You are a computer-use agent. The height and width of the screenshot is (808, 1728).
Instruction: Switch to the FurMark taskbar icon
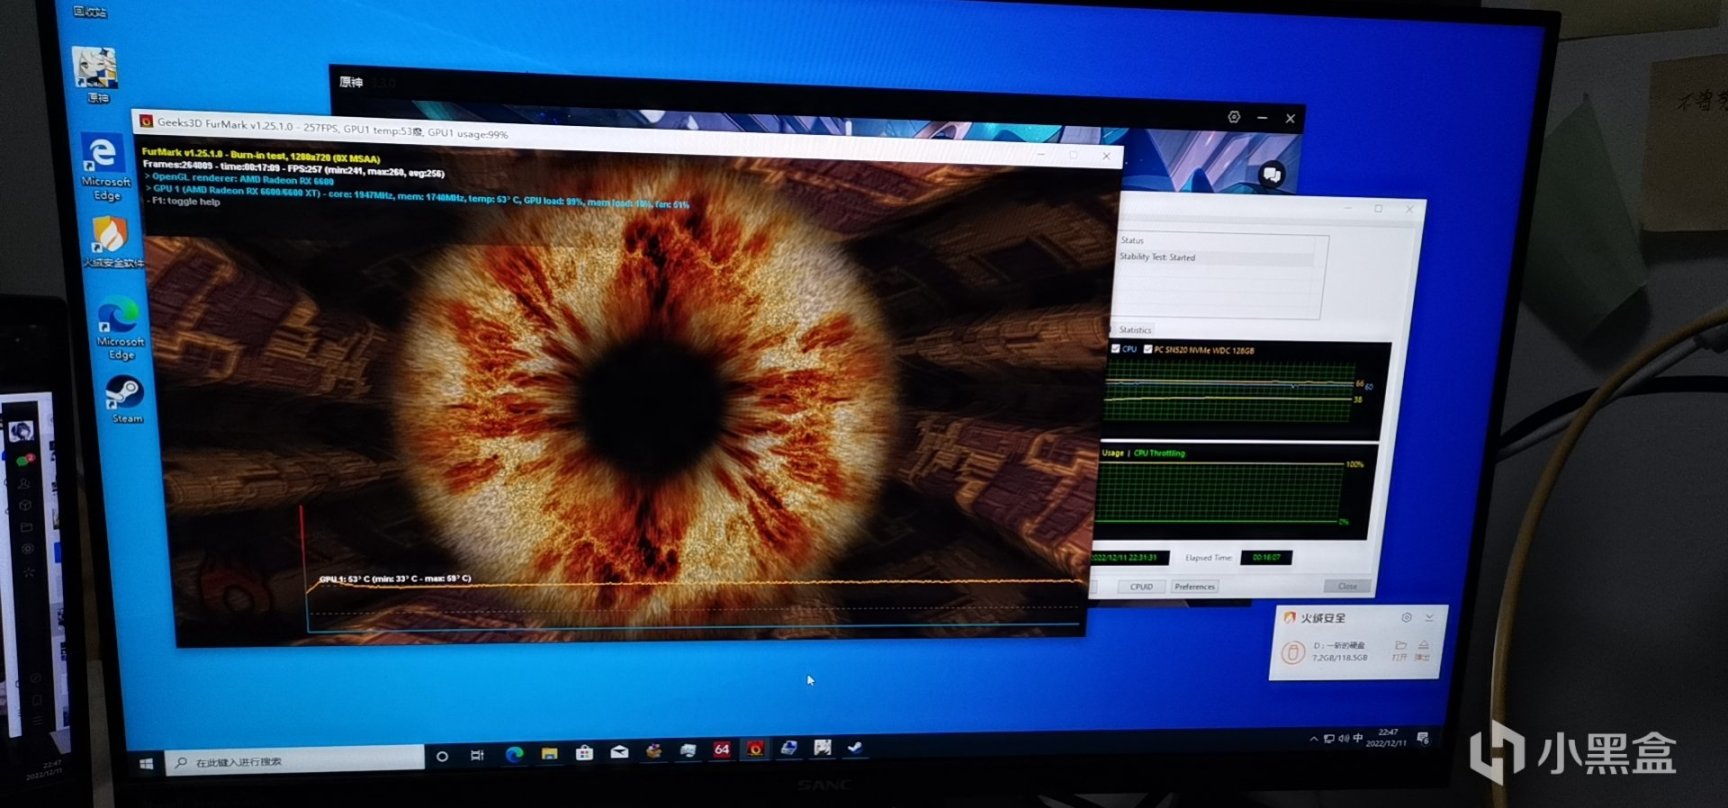pos(755,748)
